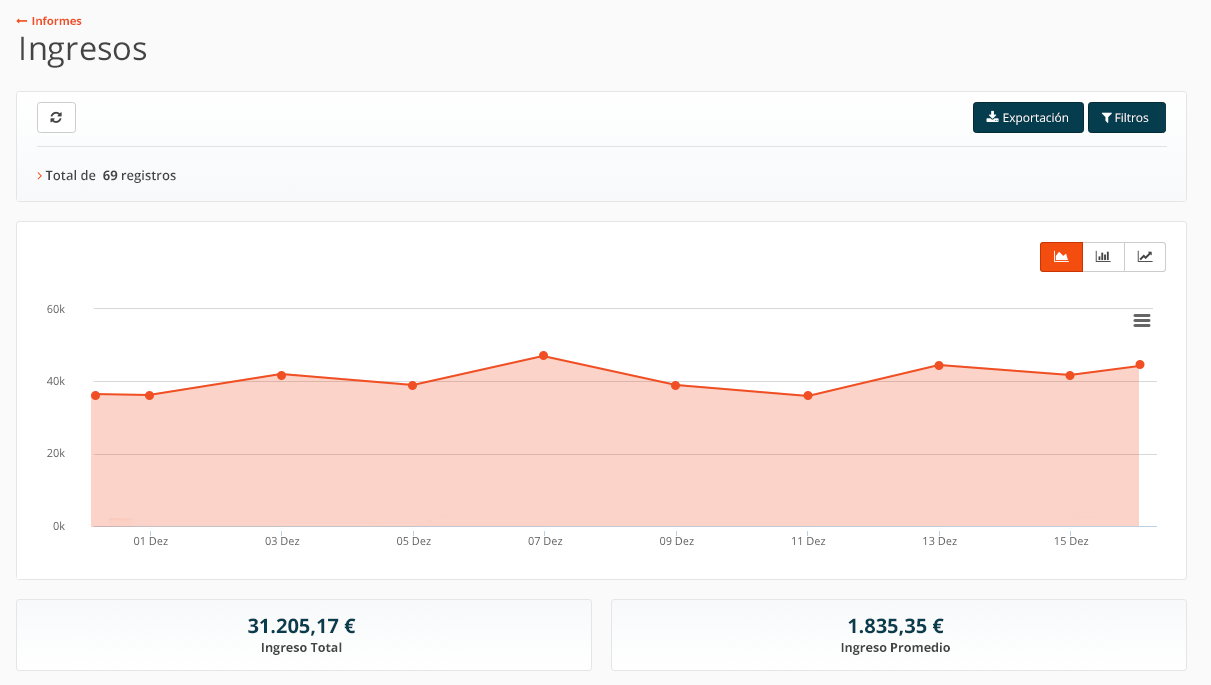The width and height of the screenshot is (1211, 685).
Task: Select the data point at 13 Dez
Action: [x=939, y=365]
